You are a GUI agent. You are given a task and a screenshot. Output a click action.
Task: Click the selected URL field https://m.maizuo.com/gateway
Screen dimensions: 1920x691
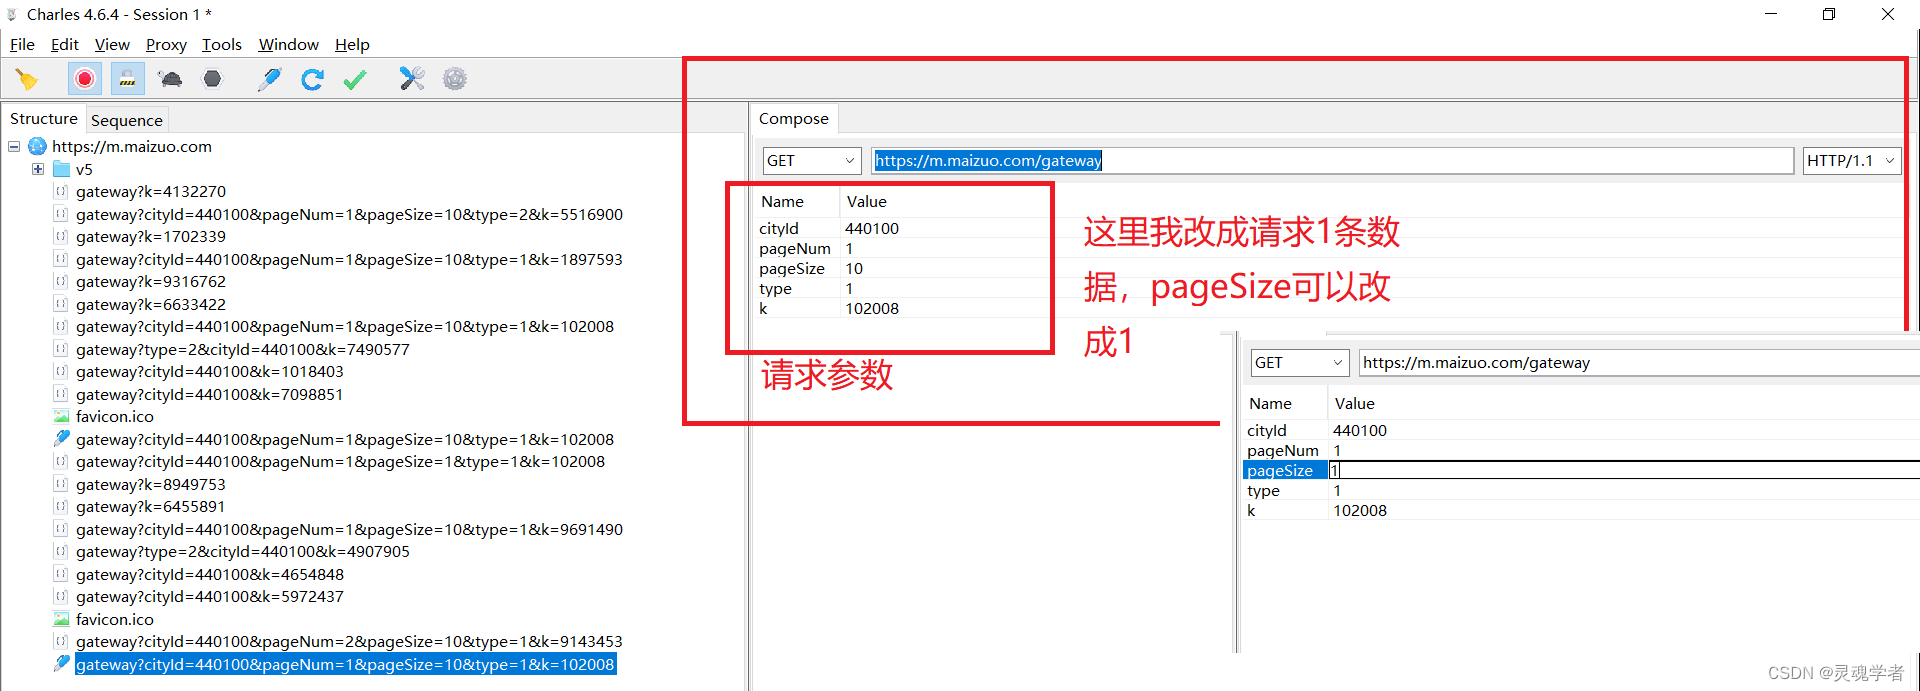(1332, 160)
